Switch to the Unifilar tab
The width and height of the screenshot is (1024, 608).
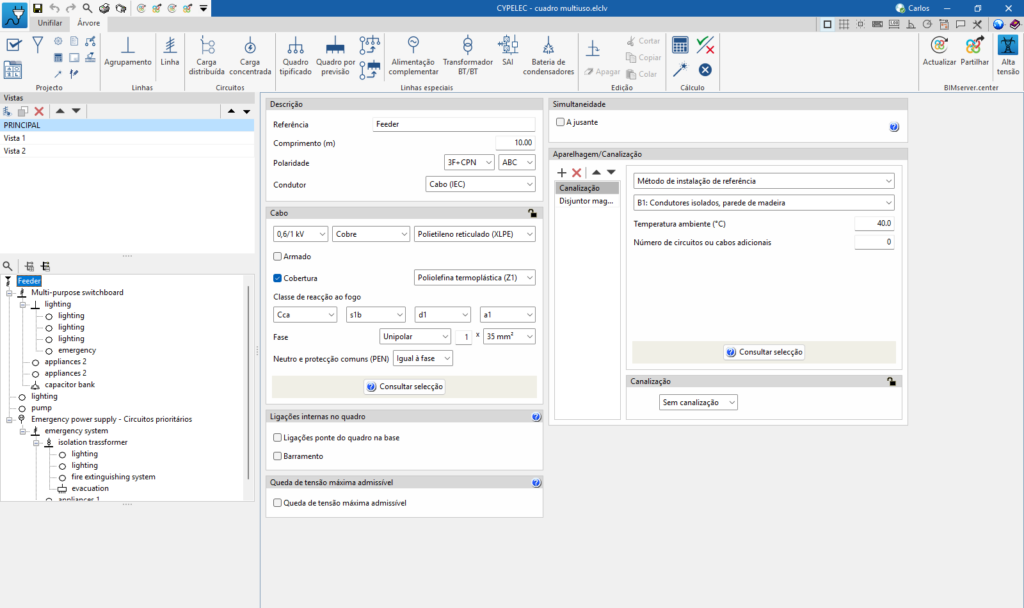(49, 22)
